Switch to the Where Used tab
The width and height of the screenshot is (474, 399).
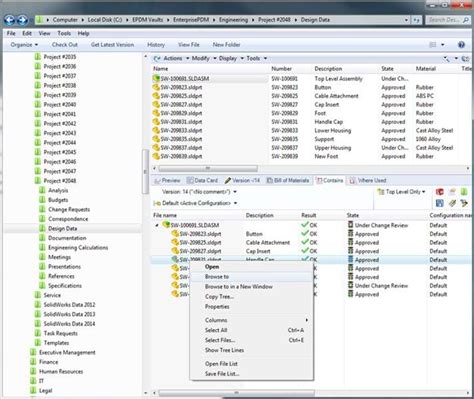[x=368, y=180]
